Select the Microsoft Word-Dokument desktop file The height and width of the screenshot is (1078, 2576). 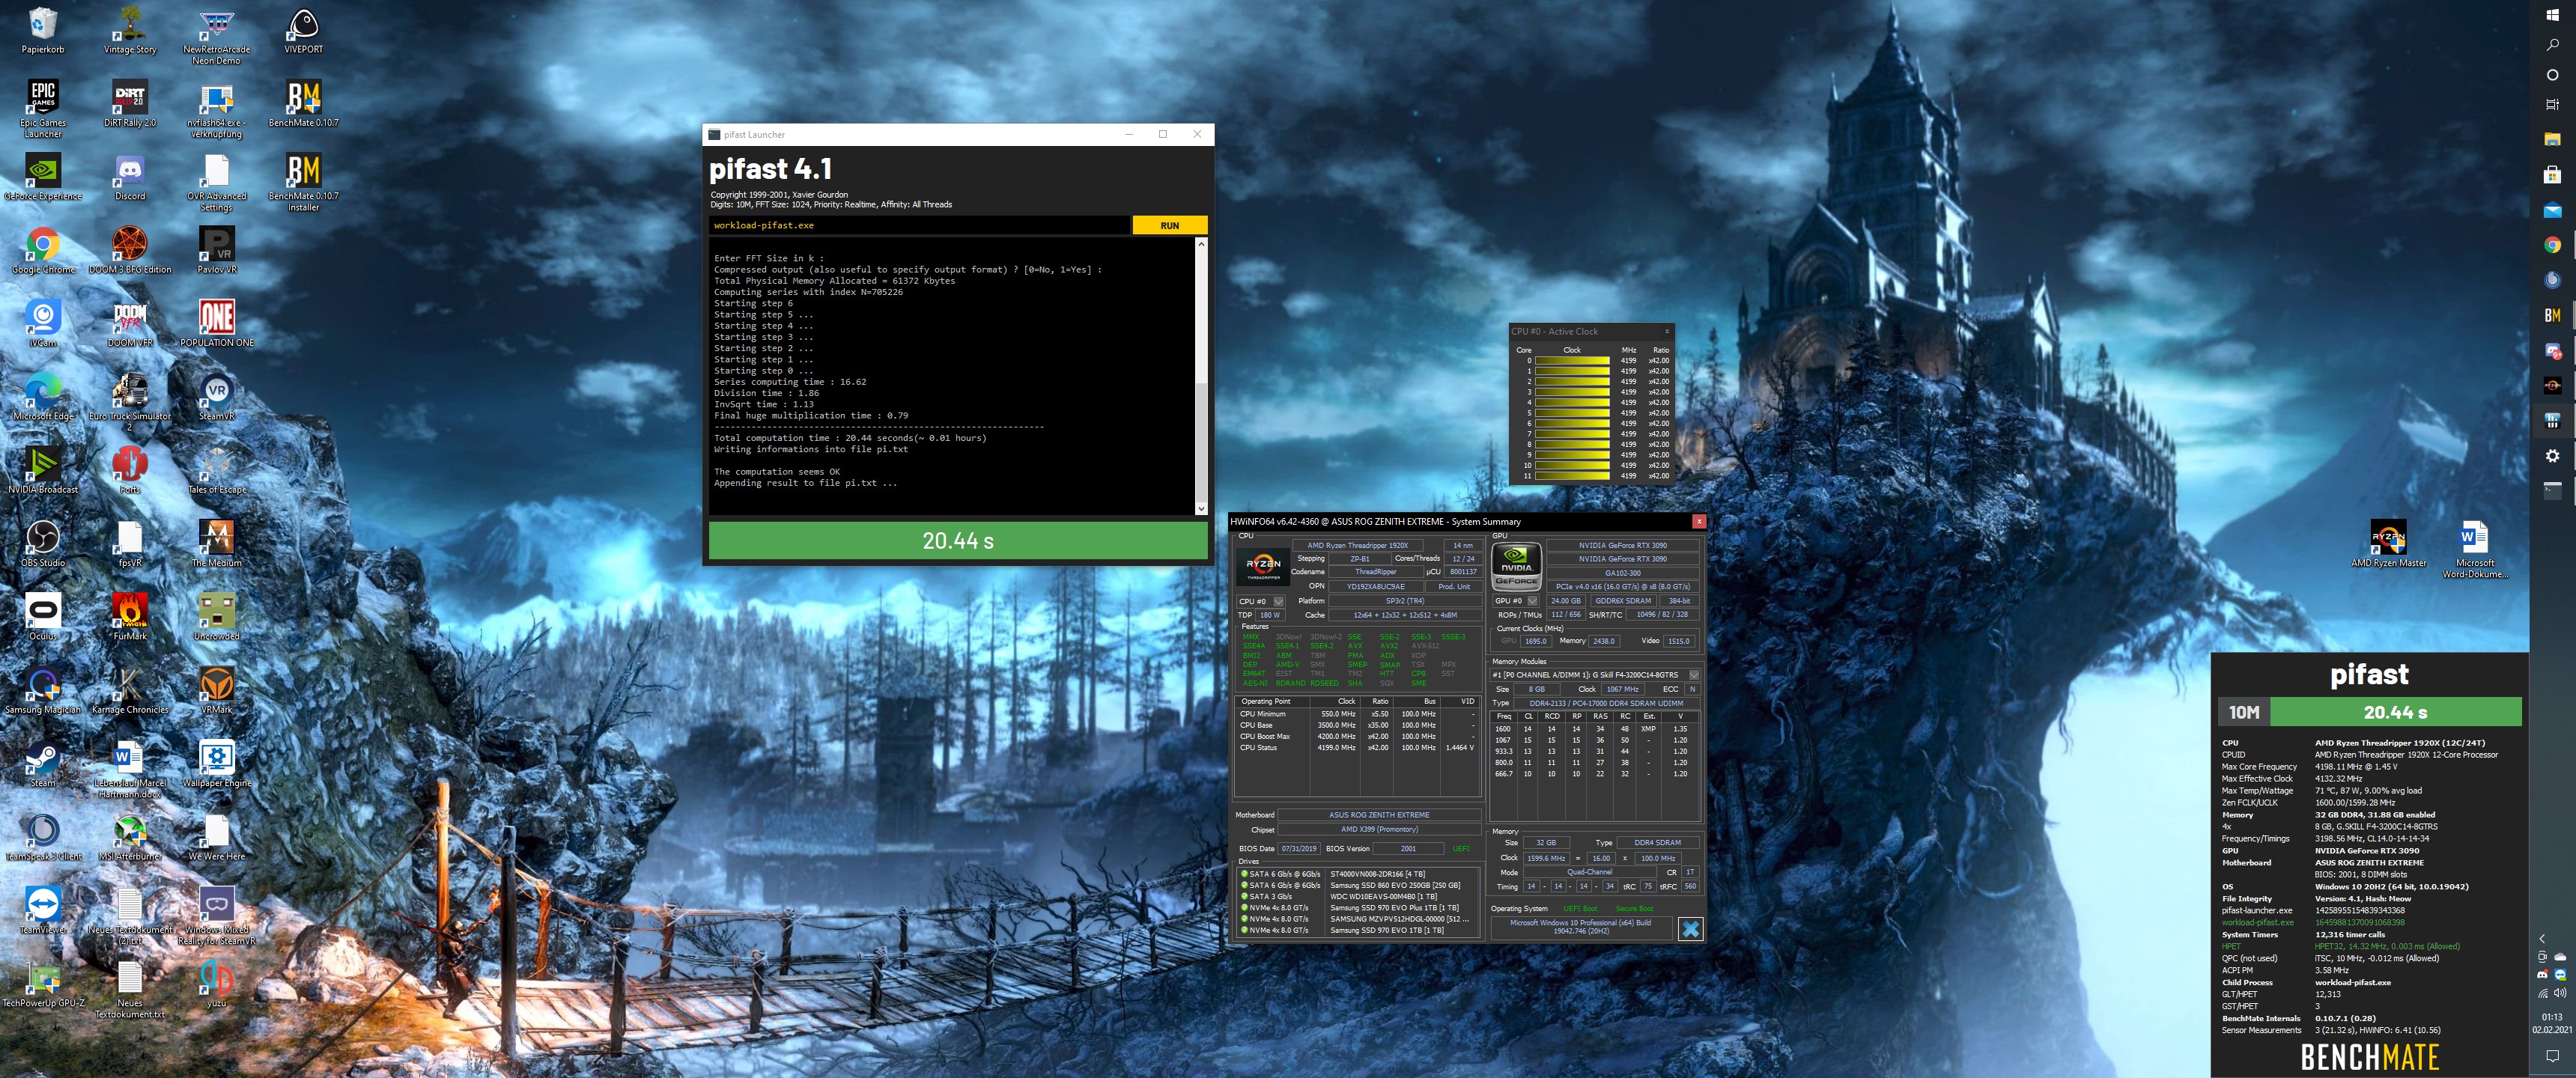pos(2474,549)
